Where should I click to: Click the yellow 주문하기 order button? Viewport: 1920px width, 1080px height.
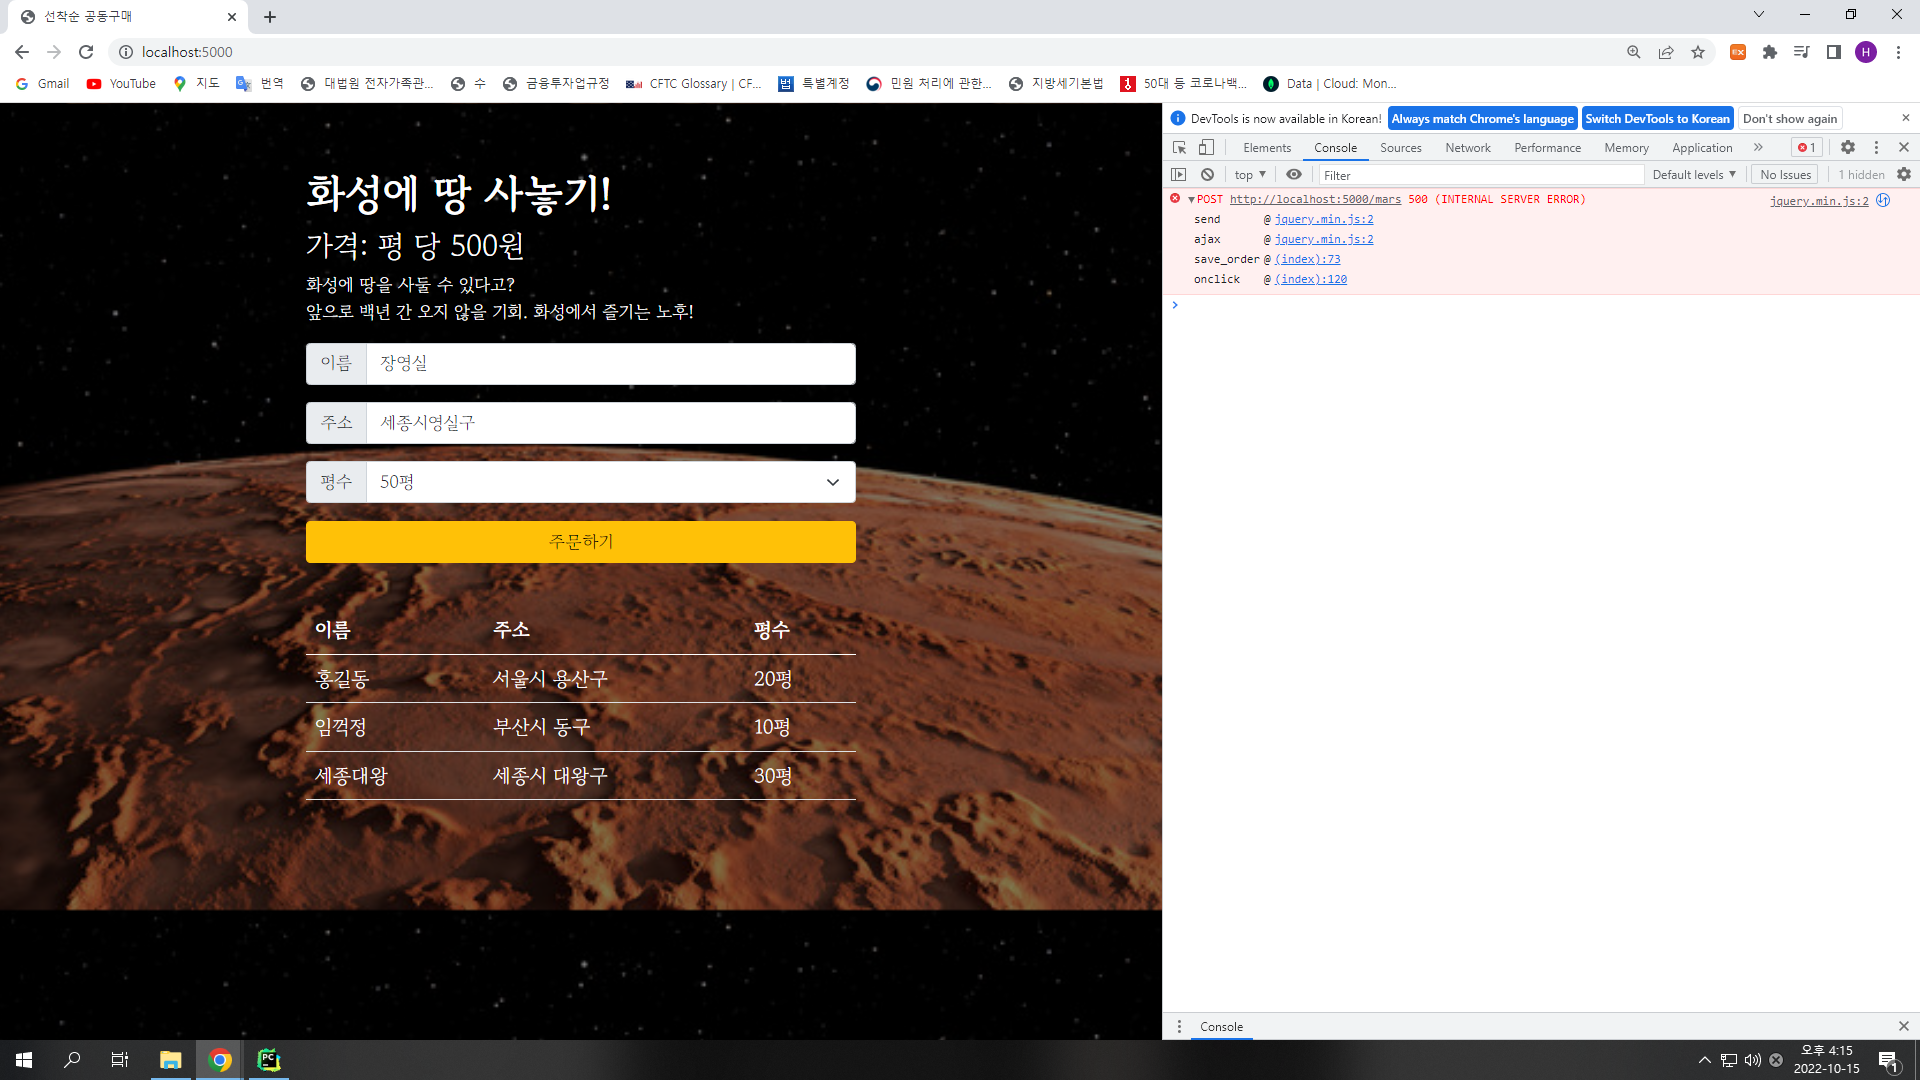[x=581, y=542]
